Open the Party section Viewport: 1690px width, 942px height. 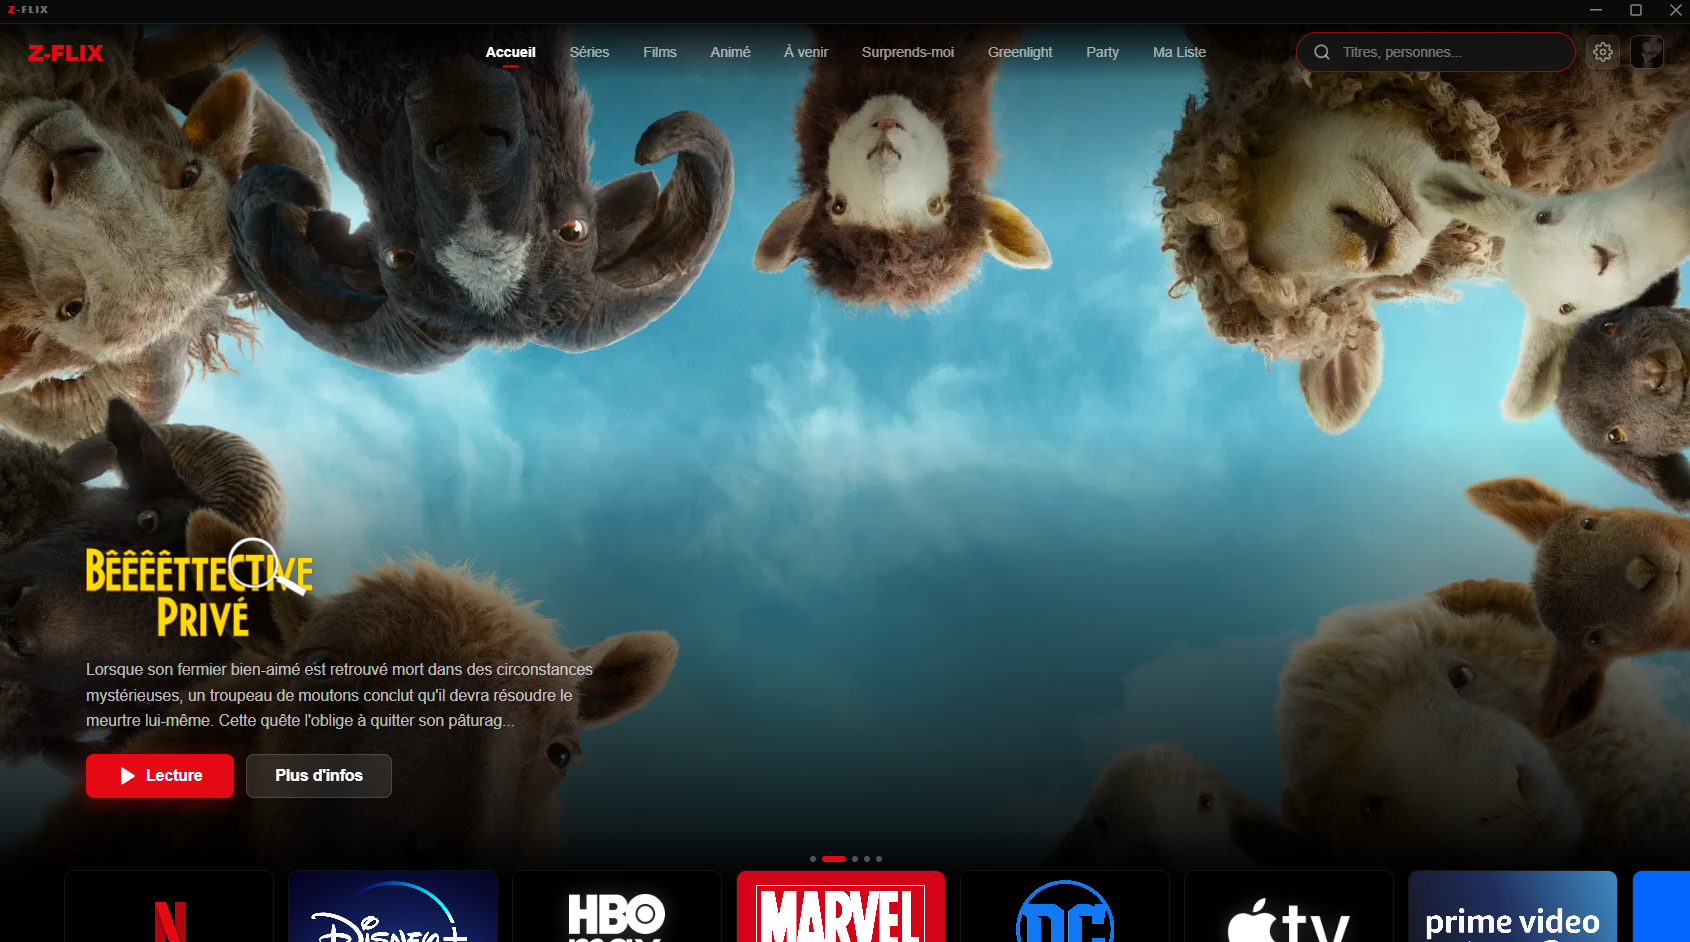point(1103,52)
